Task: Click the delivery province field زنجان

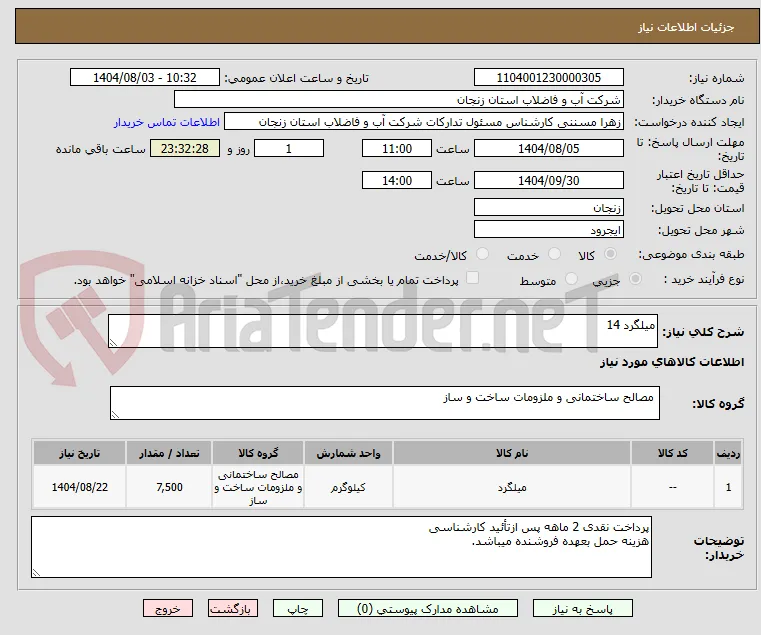Action: pos(548,208)
